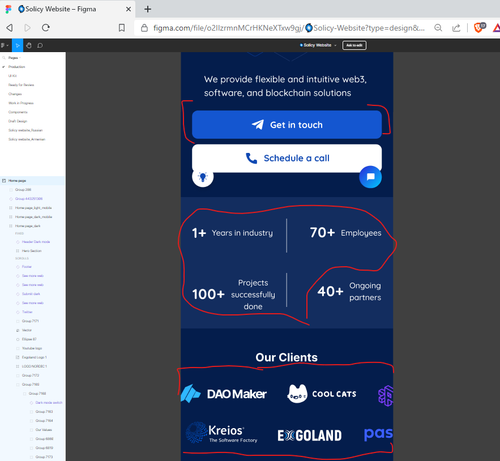Select the Twitter layer
Image resolution: width=500 pixels, height=461 pixels.
tap(27, 312)
